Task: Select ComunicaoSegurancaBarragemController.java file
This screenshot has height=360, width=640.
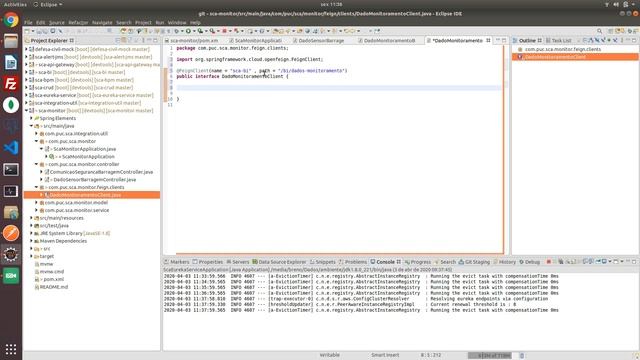Action: (x=101, y=172)
